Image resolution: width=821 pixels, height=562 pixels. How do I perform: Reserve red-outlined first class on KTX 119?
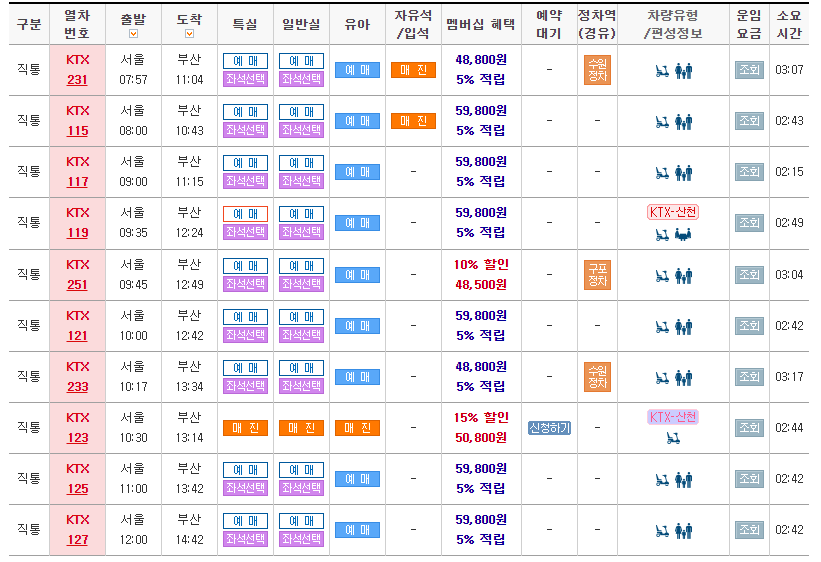coord(246,214)
